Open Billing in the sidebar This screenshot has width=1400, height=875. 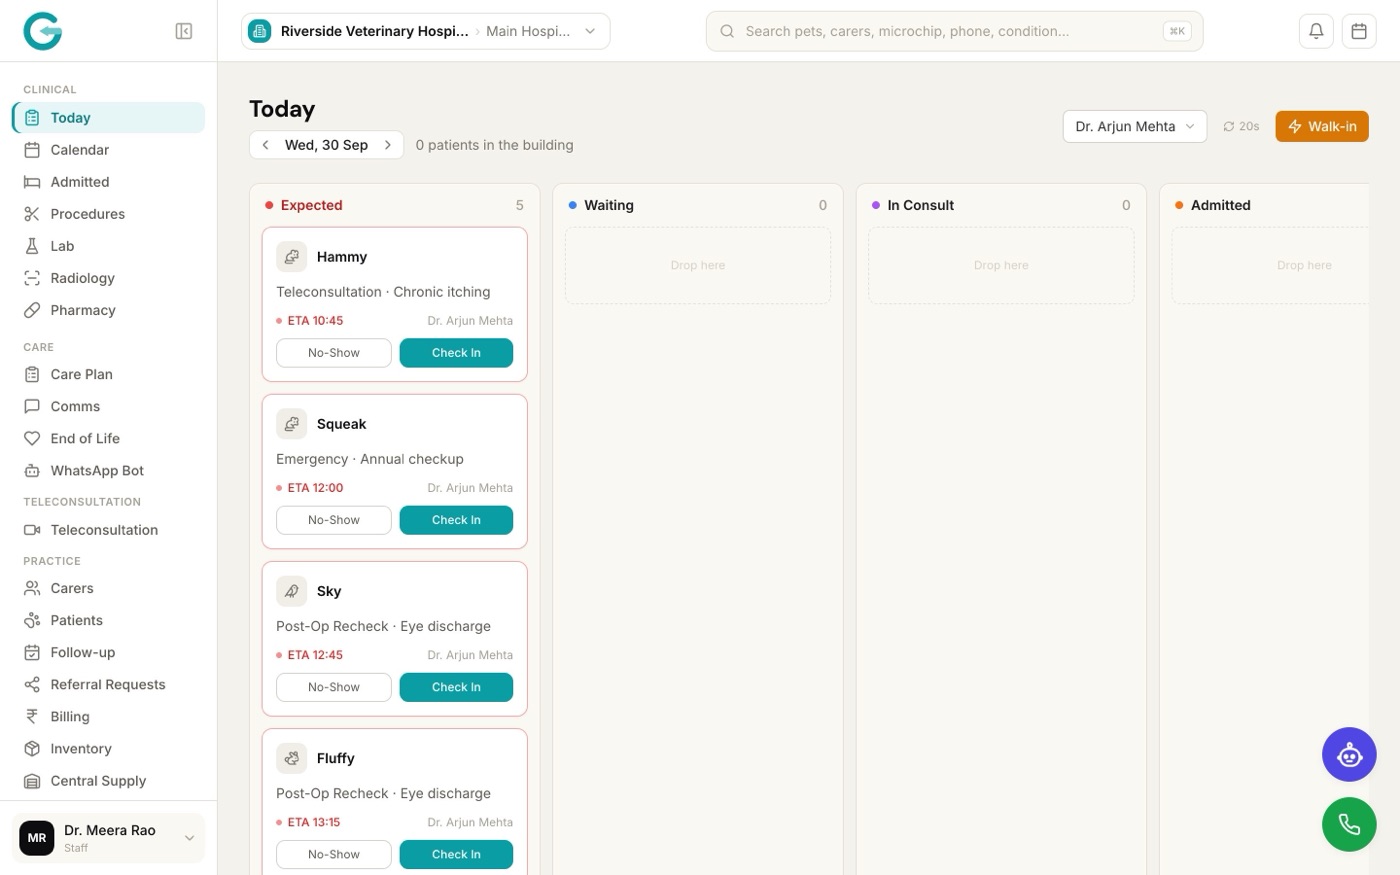click(108, 717)
